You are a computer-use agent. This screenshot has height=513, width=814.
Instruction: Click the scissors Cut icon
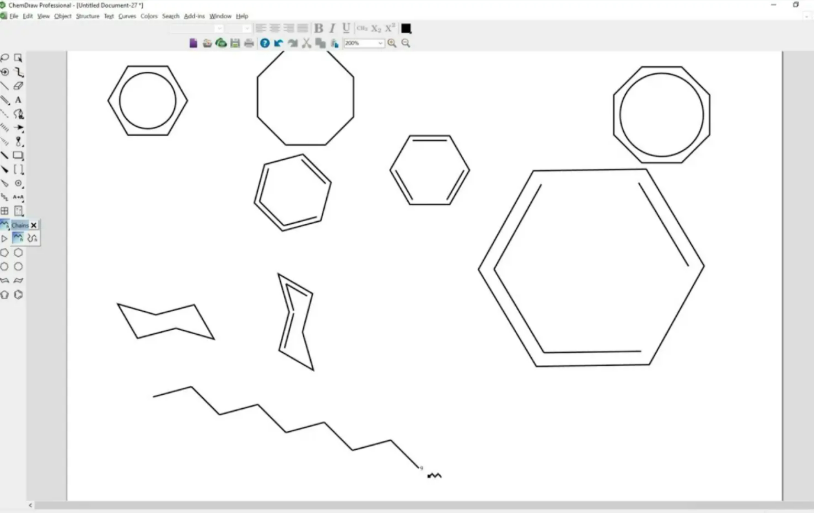point(306,43)
